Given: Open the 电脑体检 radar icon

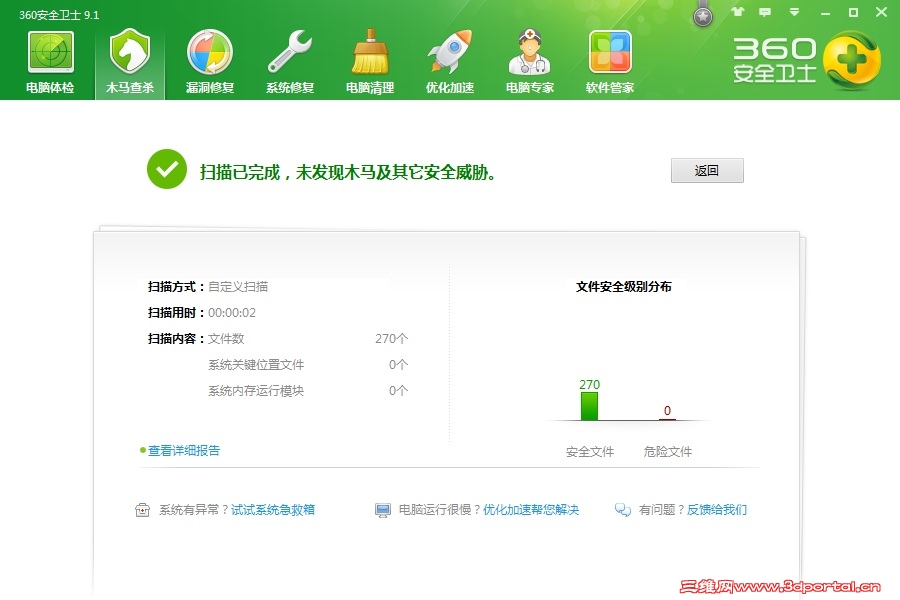Looking at the screenshot, I should click(51, 52).
